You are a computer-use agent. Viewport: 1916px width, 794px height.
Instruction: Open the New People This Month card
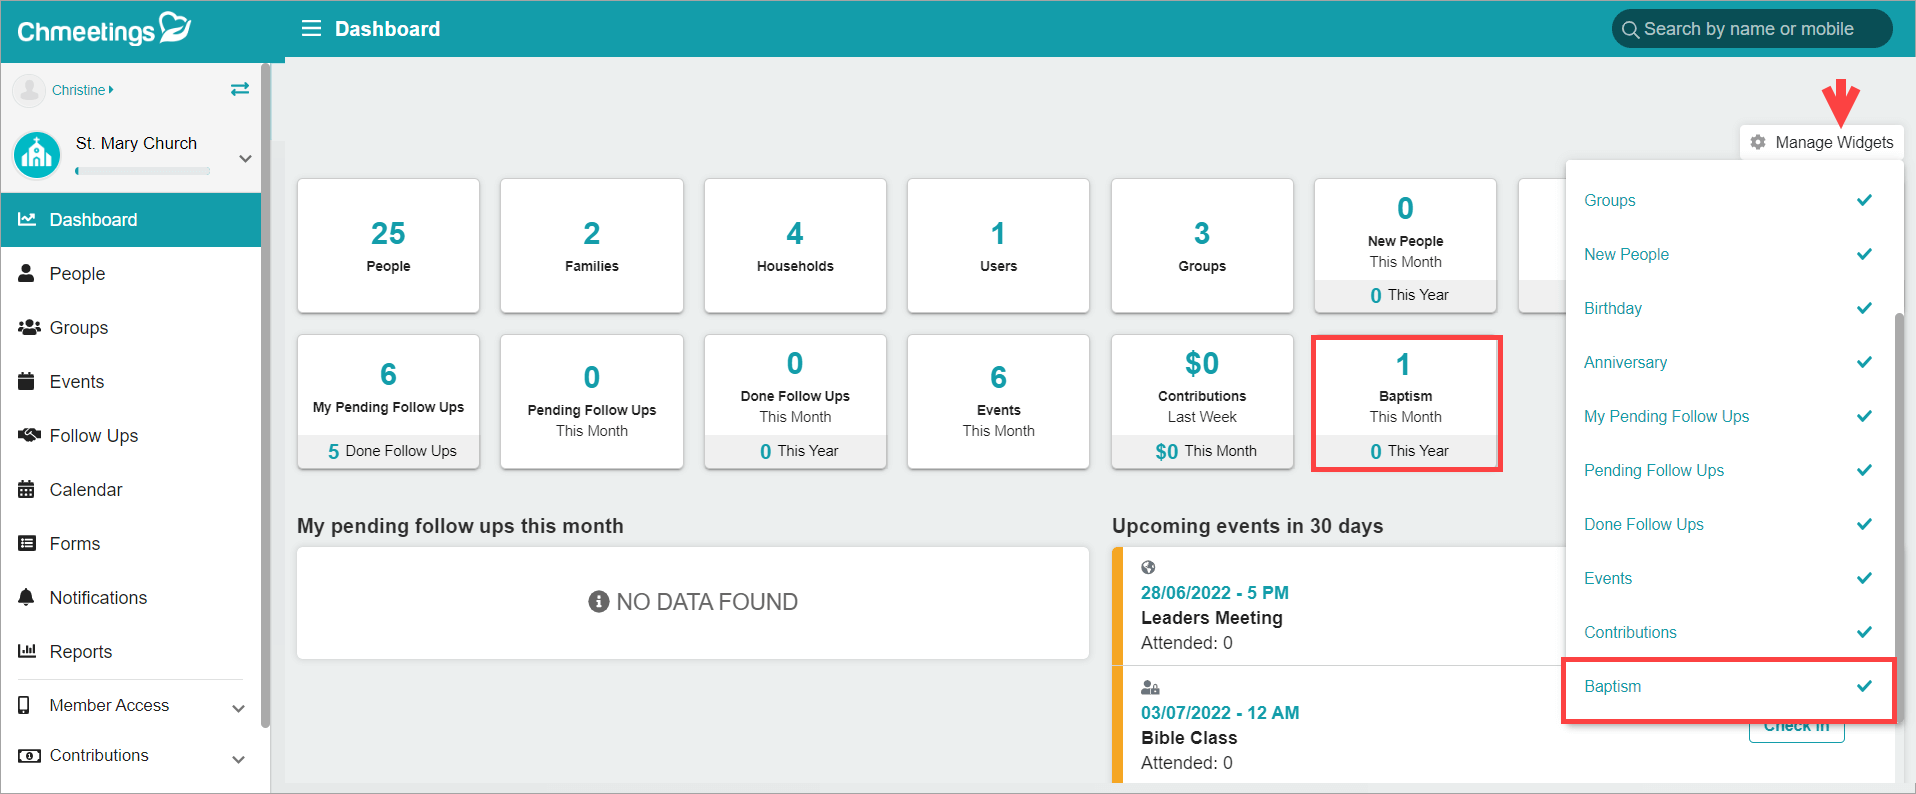1406,246
